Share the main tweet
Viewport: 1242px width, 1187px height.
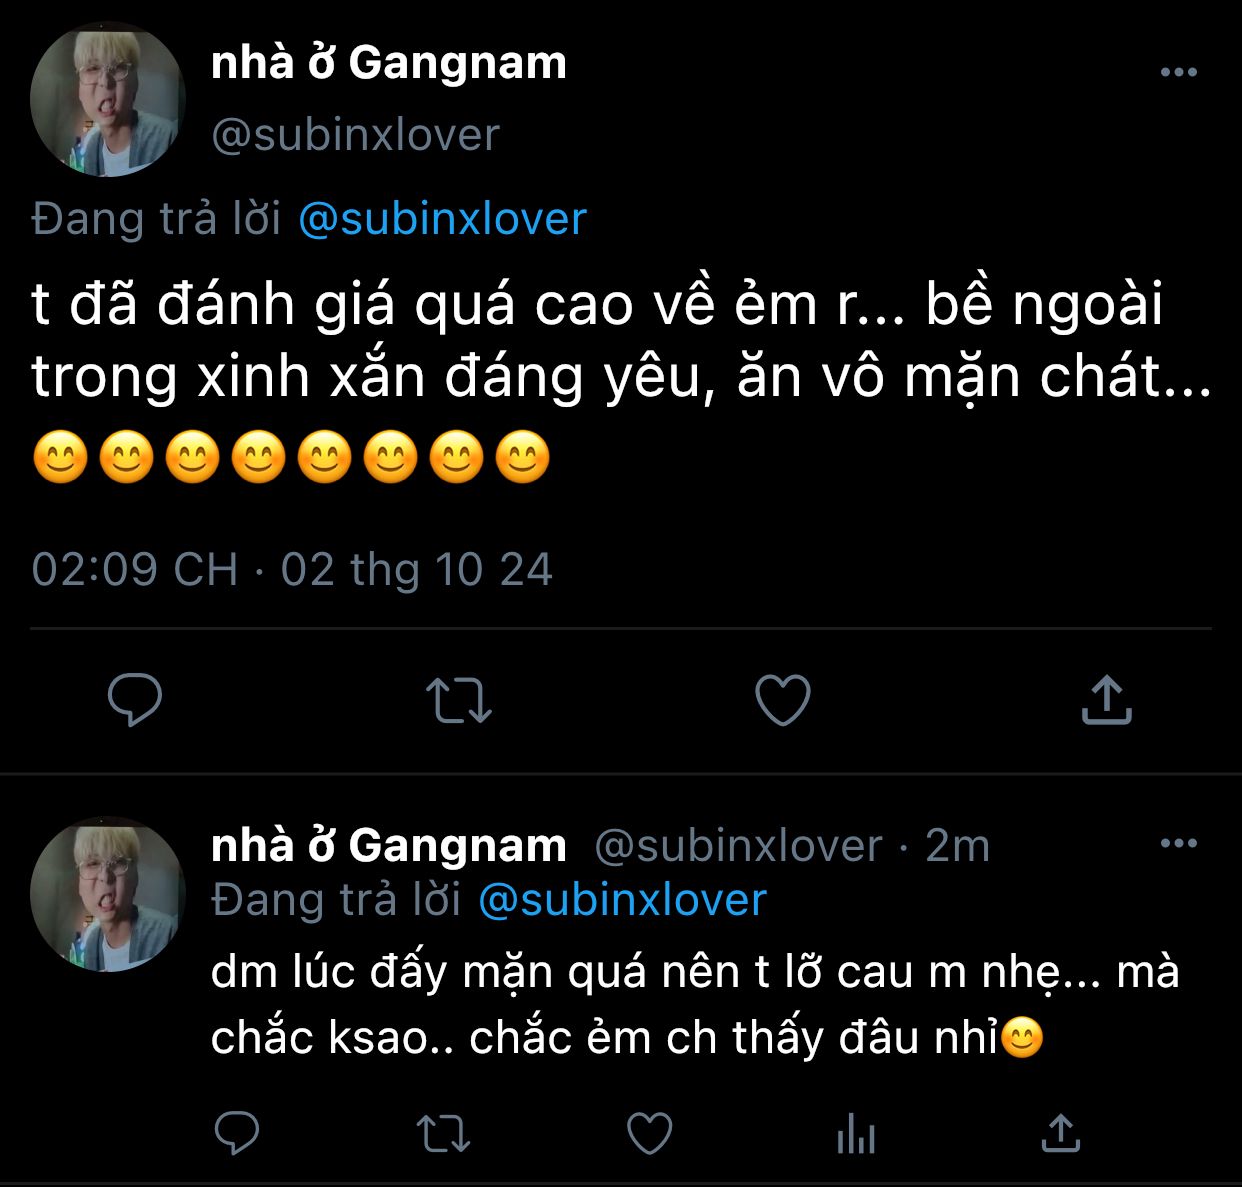tap(1106, 699)
